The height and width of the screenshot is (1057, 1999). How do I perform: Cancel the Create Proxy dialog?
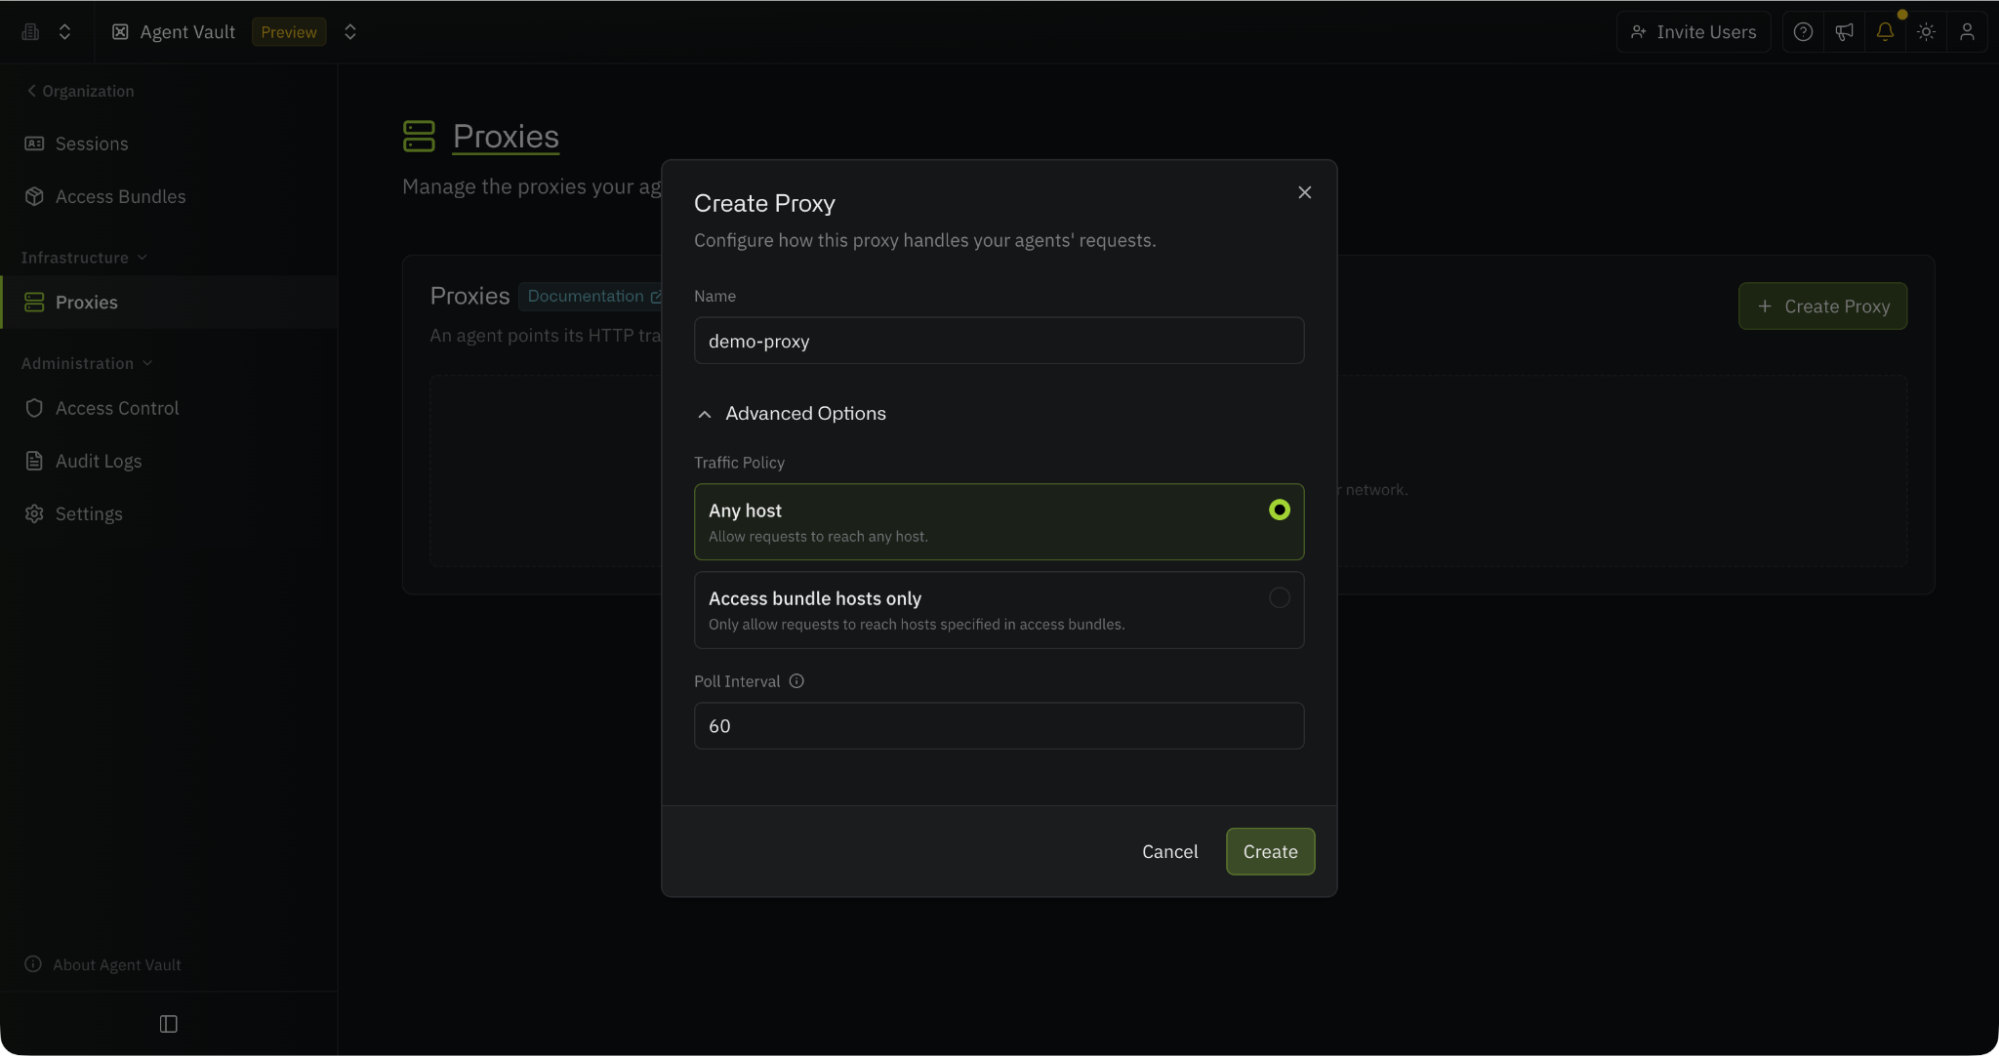1170,852
